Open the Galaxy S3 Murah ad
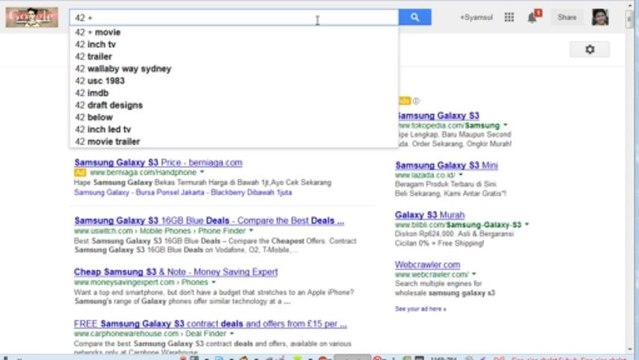Image resolution: width=639 pixels, height=360 pixels. click(430, 215)
